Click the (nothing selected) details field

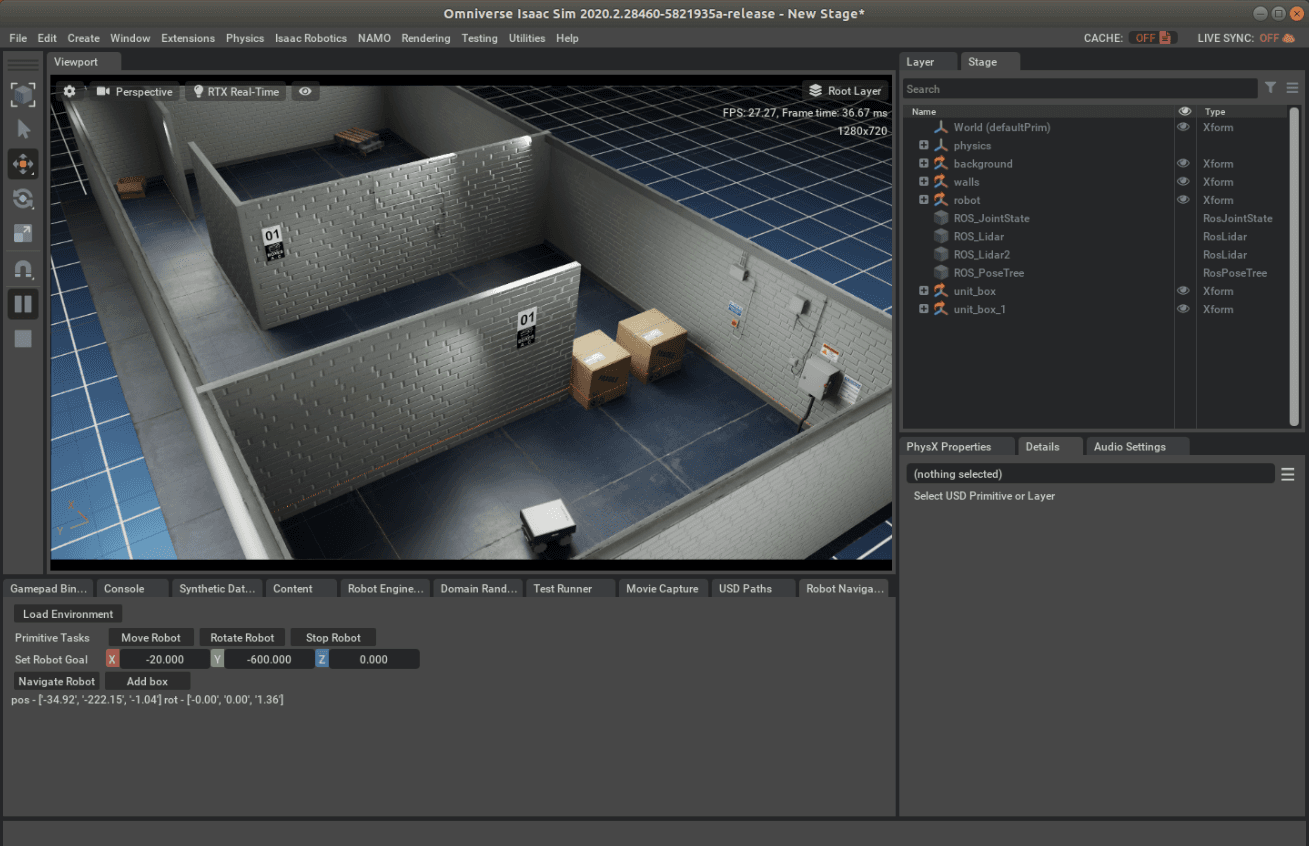pos(1090,474)
